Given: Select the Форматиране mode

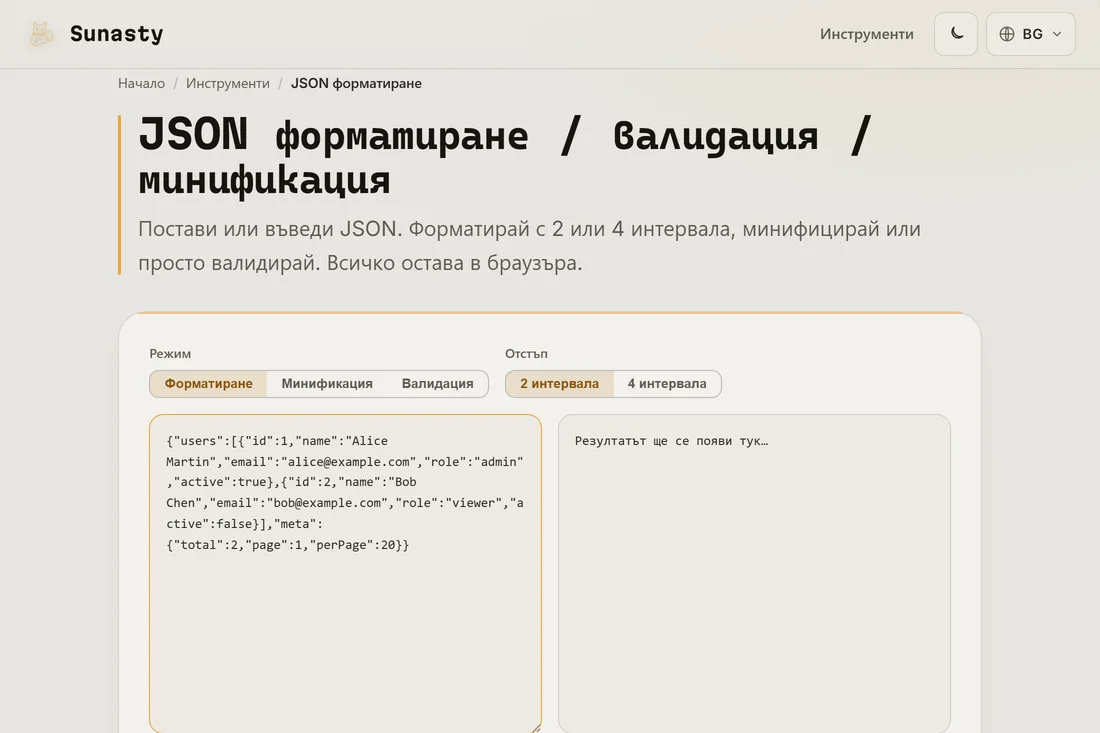Looking at the screenshot, I should click(208, 384).
